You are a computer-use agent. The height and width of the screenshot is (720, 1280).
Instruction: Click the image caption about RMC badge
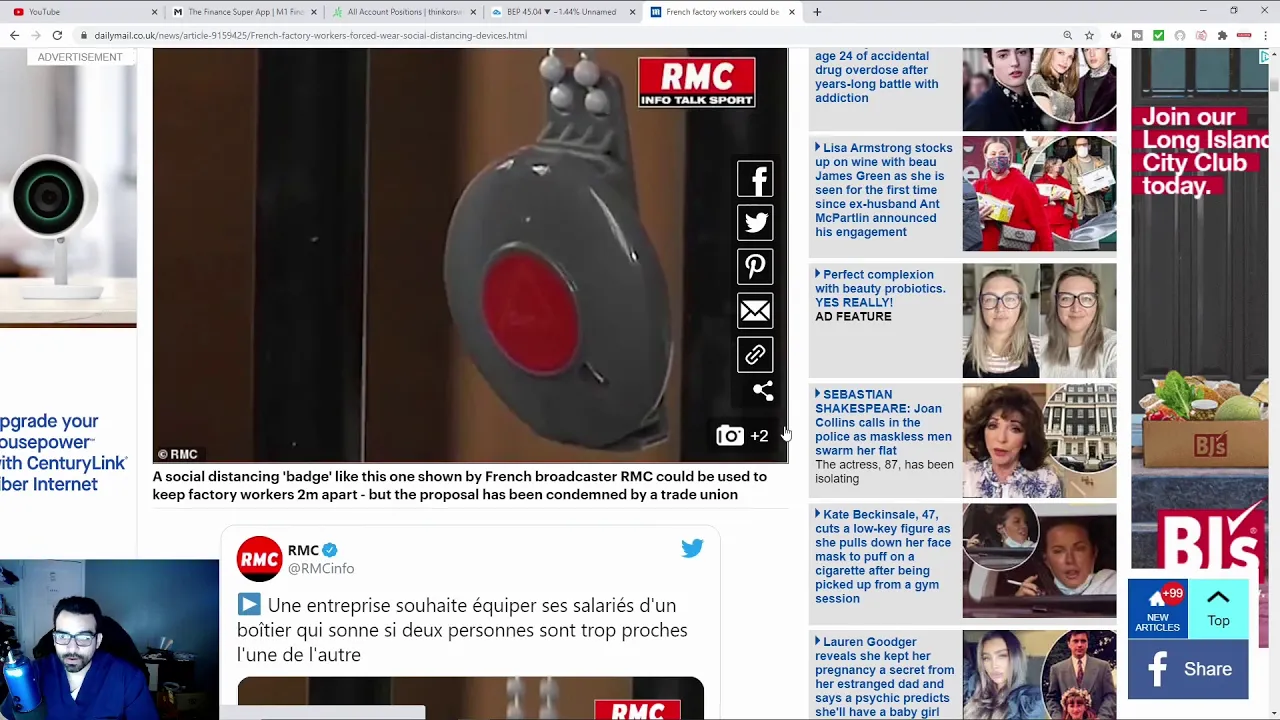tap(460, 485)
